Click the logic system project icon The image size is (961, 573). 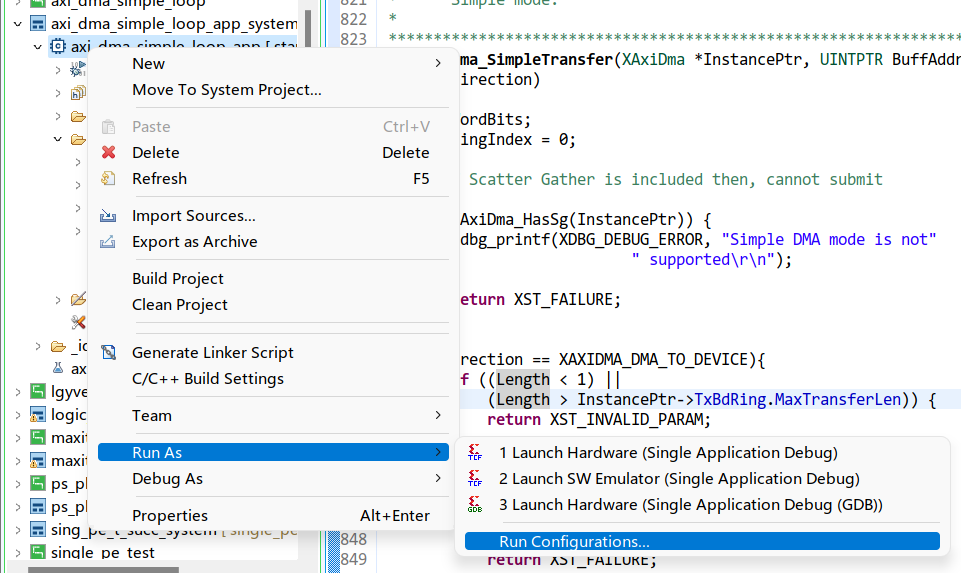(38, 415)
